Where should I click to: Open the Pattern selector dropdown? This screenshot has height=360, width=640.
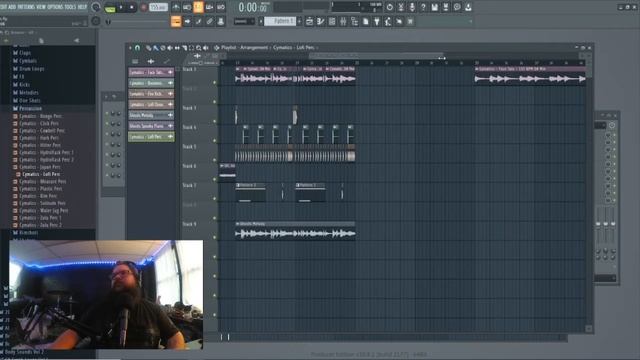(280, 21)
